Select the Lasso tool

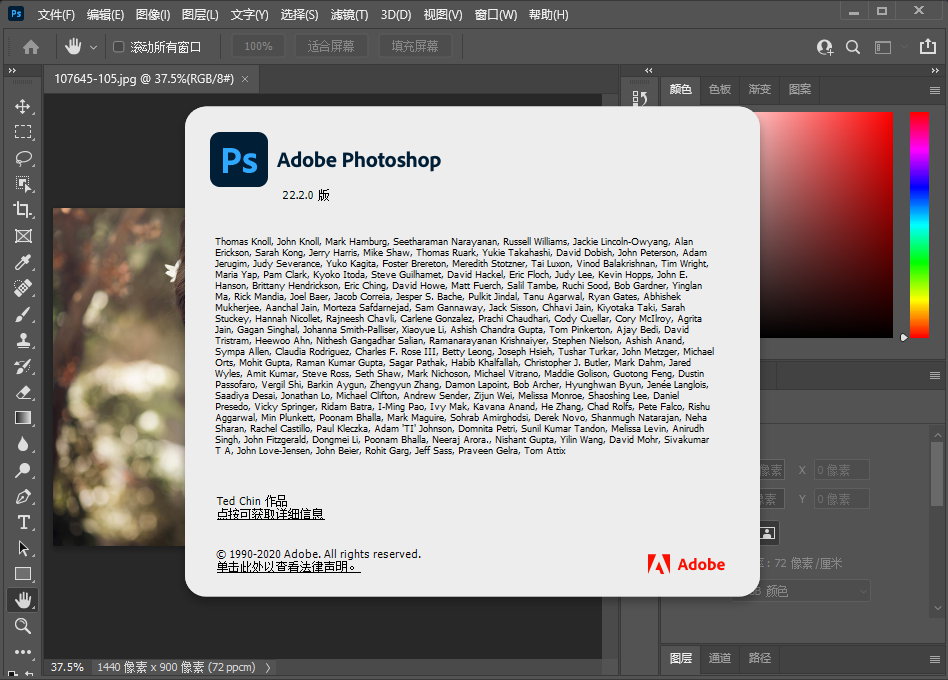[x=23, y=158]
